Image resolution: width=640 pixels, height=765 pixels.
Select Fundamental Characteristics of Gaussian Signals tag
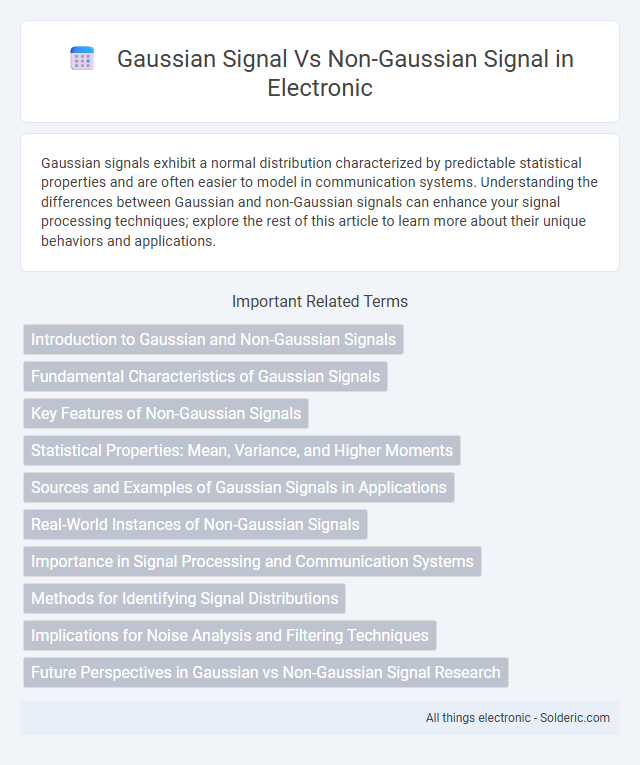[x=205, y=376]
